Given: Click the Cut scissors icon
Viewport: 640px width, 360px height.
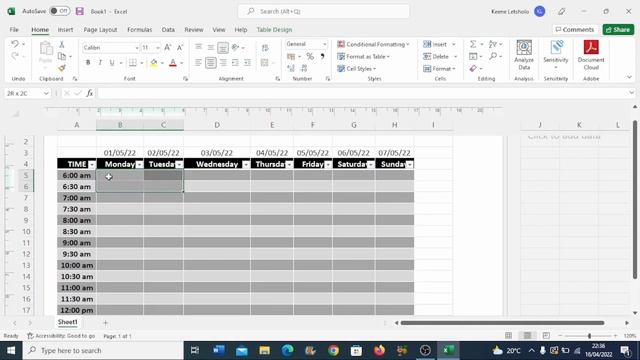Looking at the screenshot, I should coord(62,44).
